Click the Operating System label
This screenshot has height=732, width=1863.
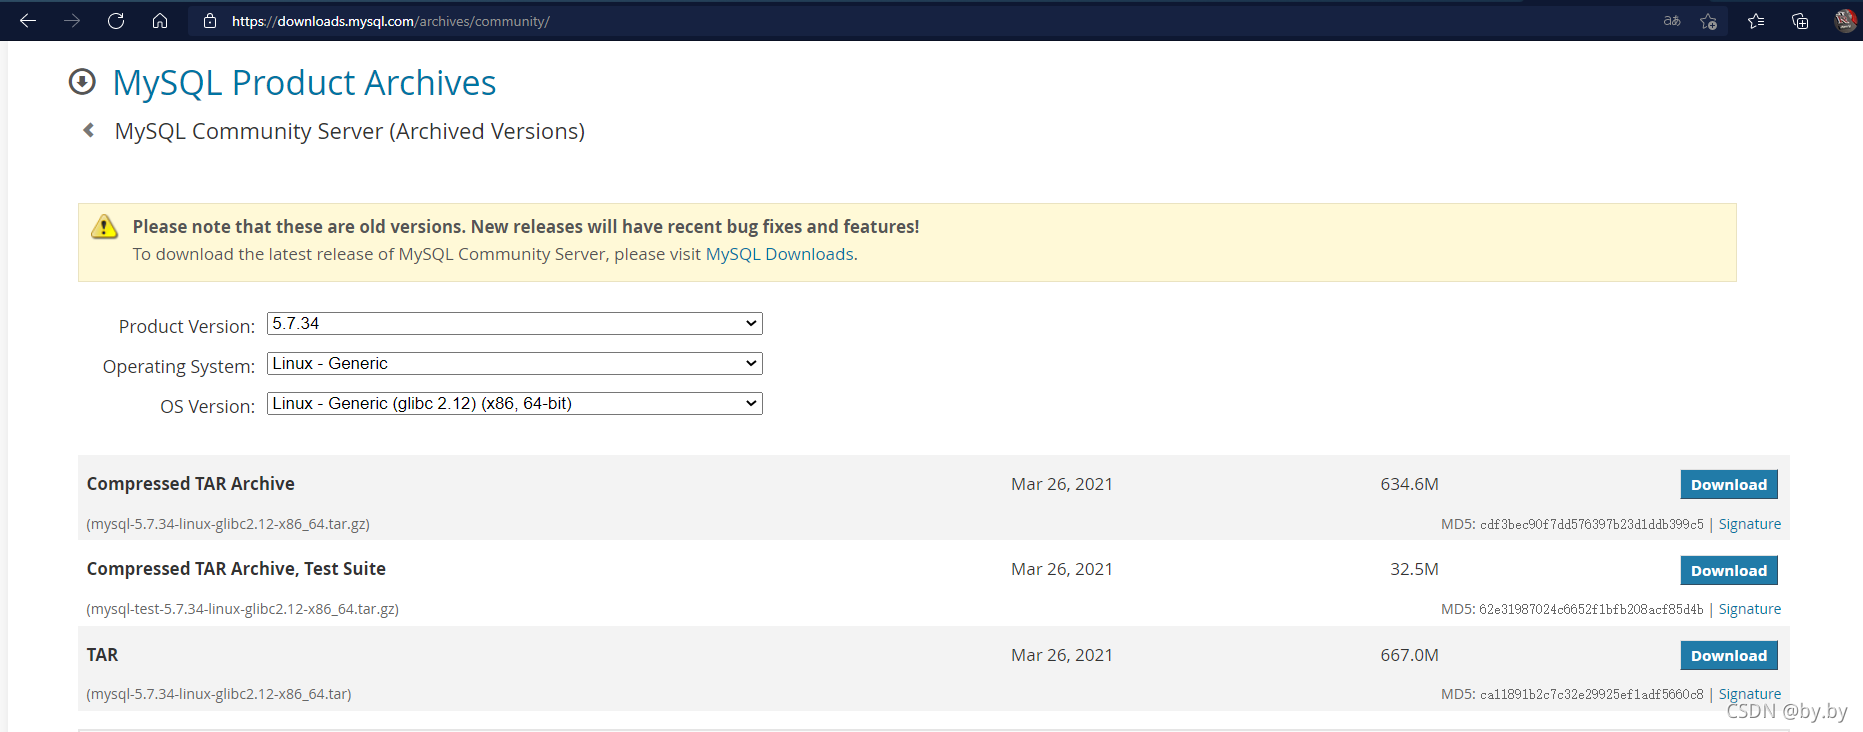(x=179, y=367)
